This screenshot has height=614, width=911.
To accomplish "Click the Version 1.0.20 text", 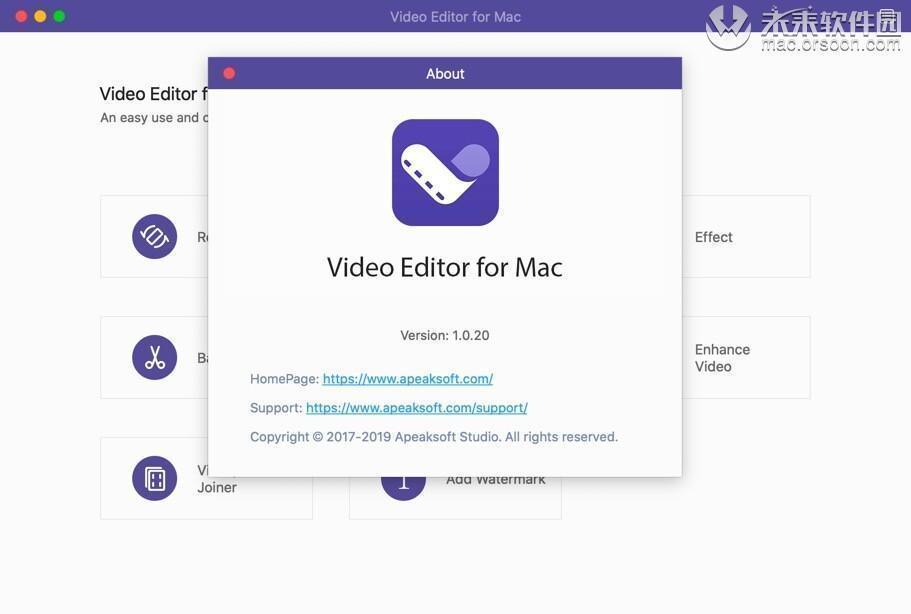I will pos(445,335).
